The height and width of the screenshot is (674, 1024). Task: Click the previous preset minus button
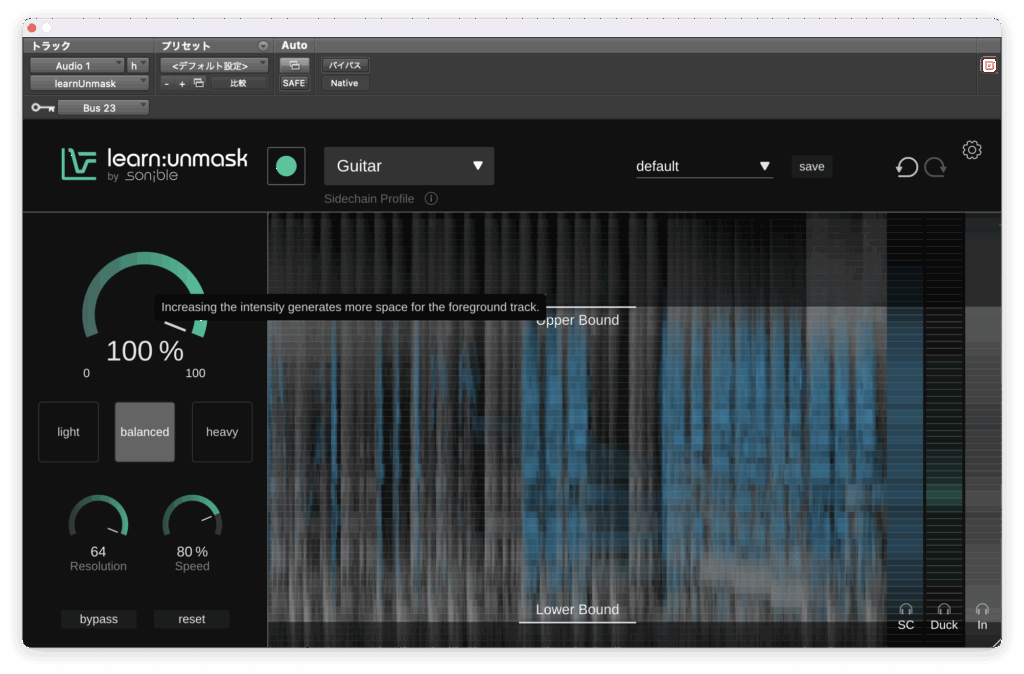167,84
